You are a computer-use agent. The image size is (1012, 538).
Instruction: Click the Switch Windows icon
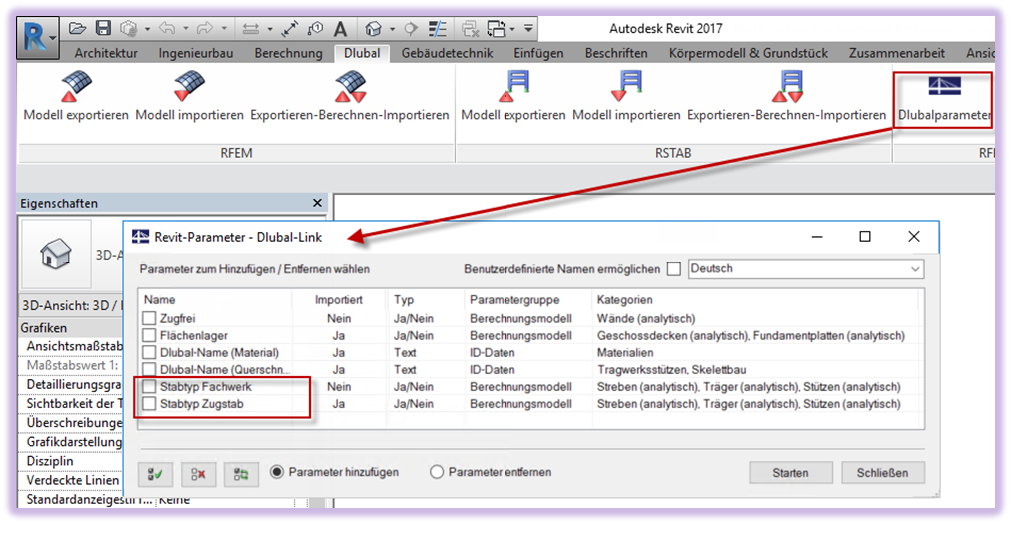pyautogui.click(x=497, y=28)
